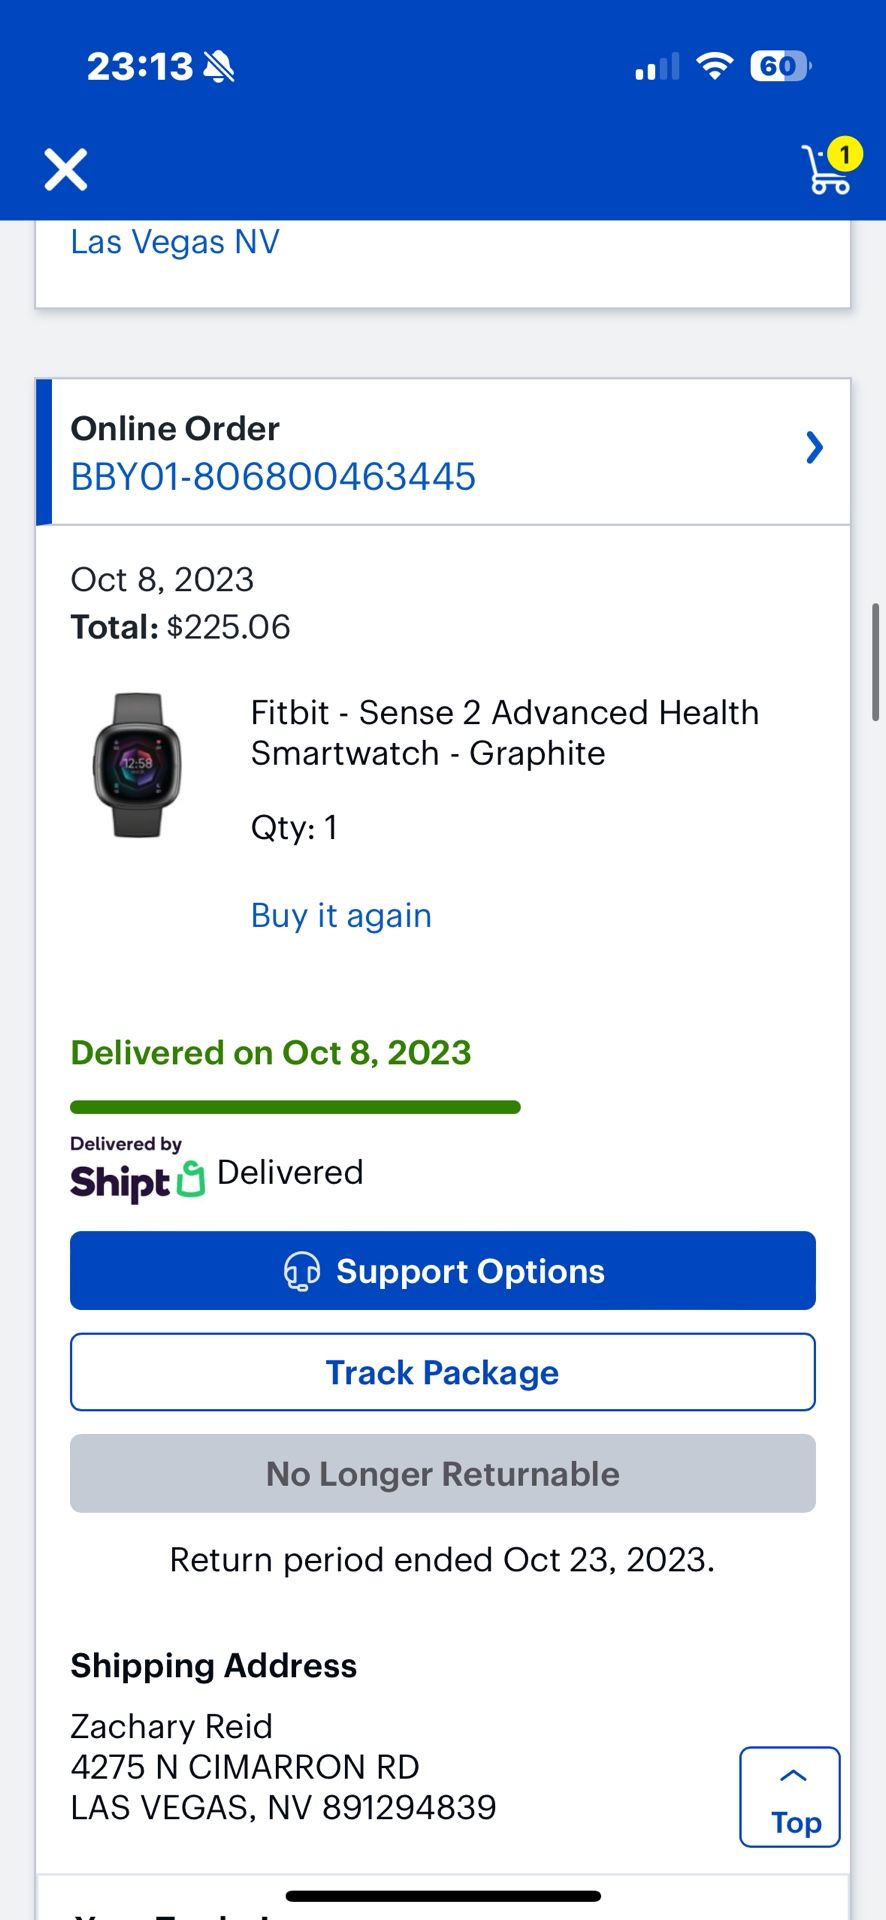The height and width of the screenshot is (1920, 886).
Task: Tap the Wi-Fi icon in the status bar
Action: click(715, 64)
